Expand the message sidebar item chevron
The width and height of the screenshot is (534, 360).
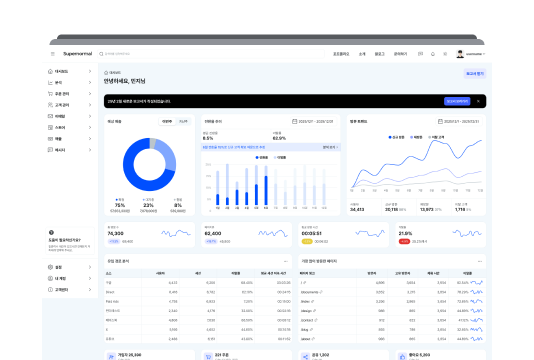[x=90, y=150]
